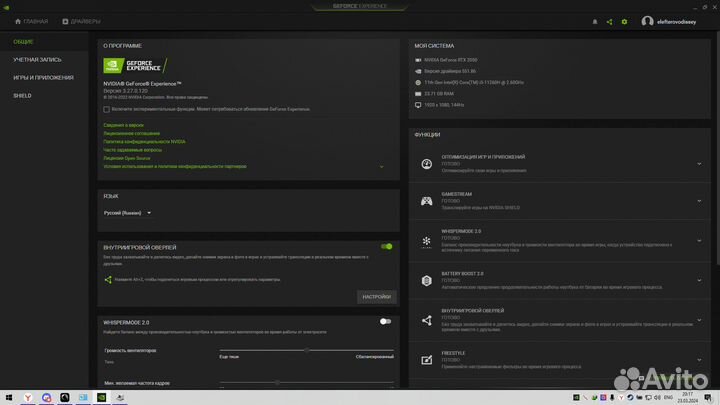This screenshot has height=405, width=720.
Task: Click the user avatar for elefterovodisssey
Action: coord(648,21)
